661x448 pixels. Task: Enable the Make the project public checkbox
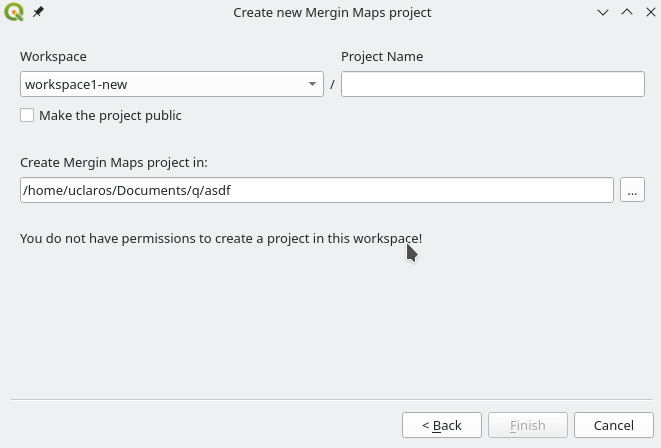point(27,115)
